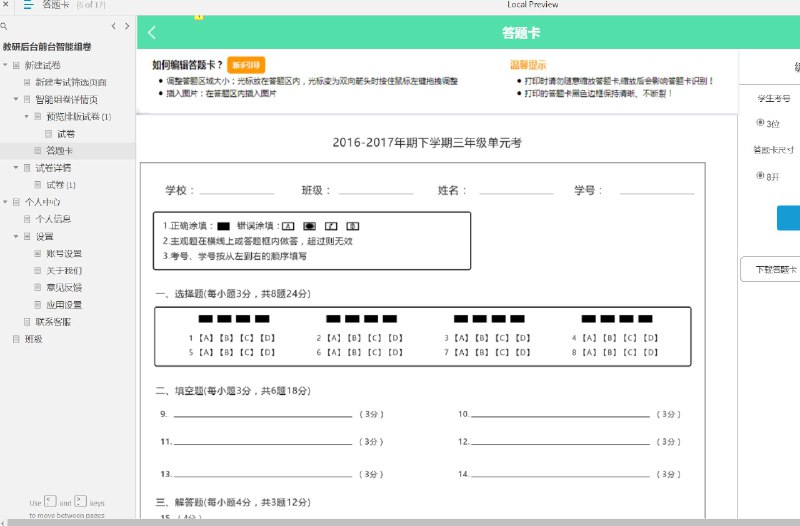Collapse the 设置 tree node
Screen dimensions: 800x526
coord(16,236)
